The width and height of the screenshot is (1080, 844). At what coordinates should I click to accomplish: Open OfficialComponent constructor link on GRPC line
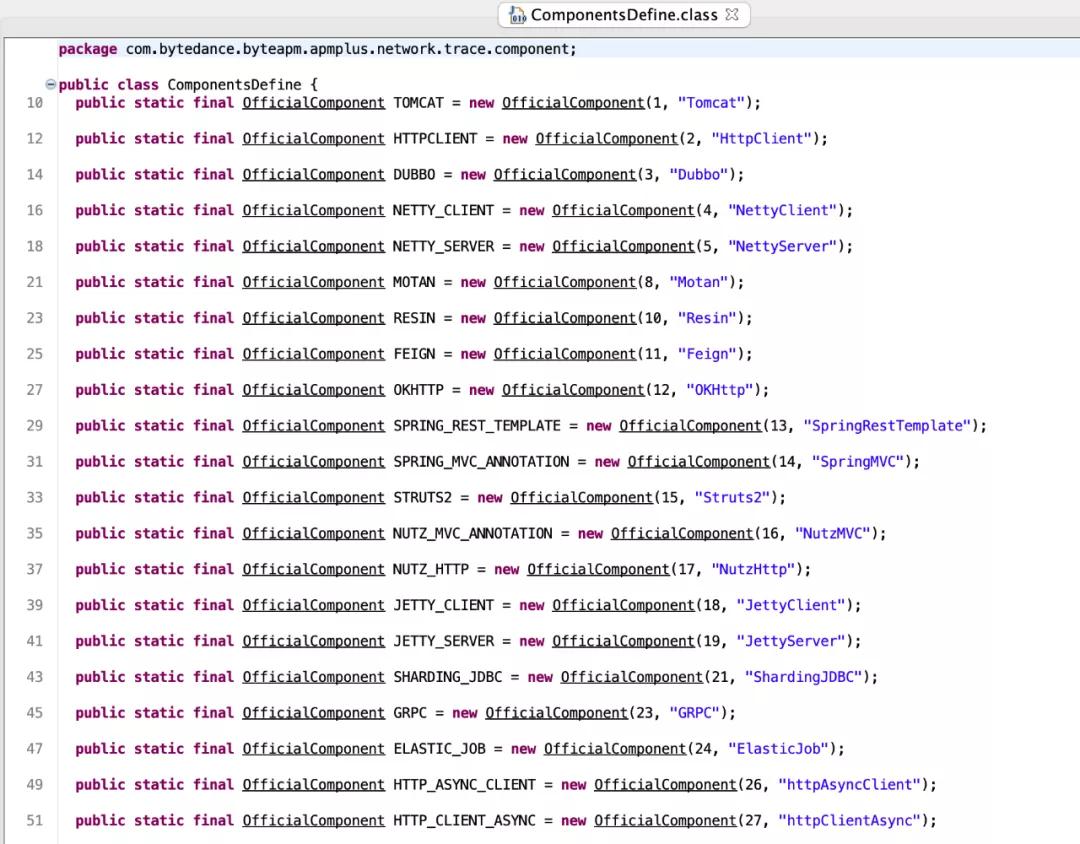tap(556, 713)
